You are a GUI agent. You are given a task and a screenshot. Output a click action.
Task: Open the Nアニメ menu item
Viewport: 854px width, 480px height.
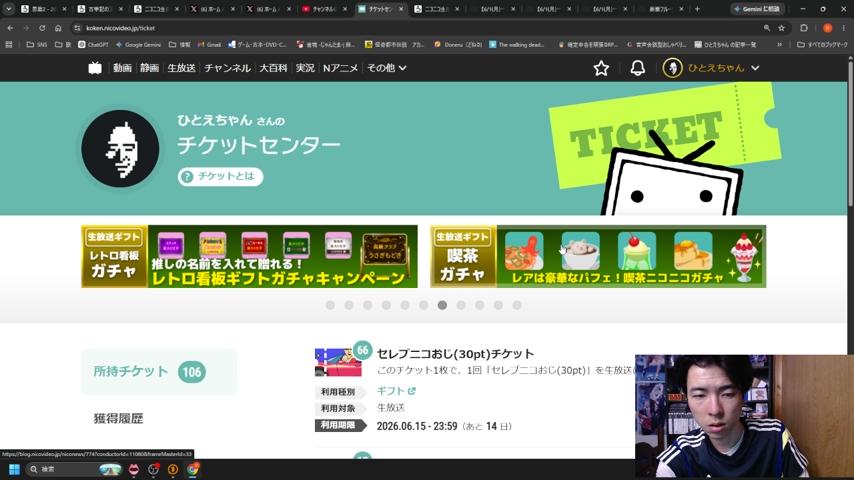340,68
